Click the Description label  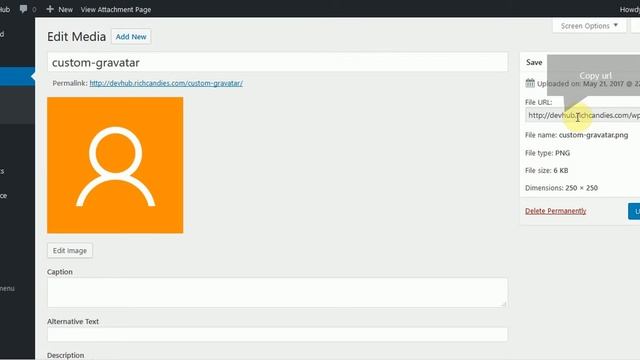click(x=65, y=356)
